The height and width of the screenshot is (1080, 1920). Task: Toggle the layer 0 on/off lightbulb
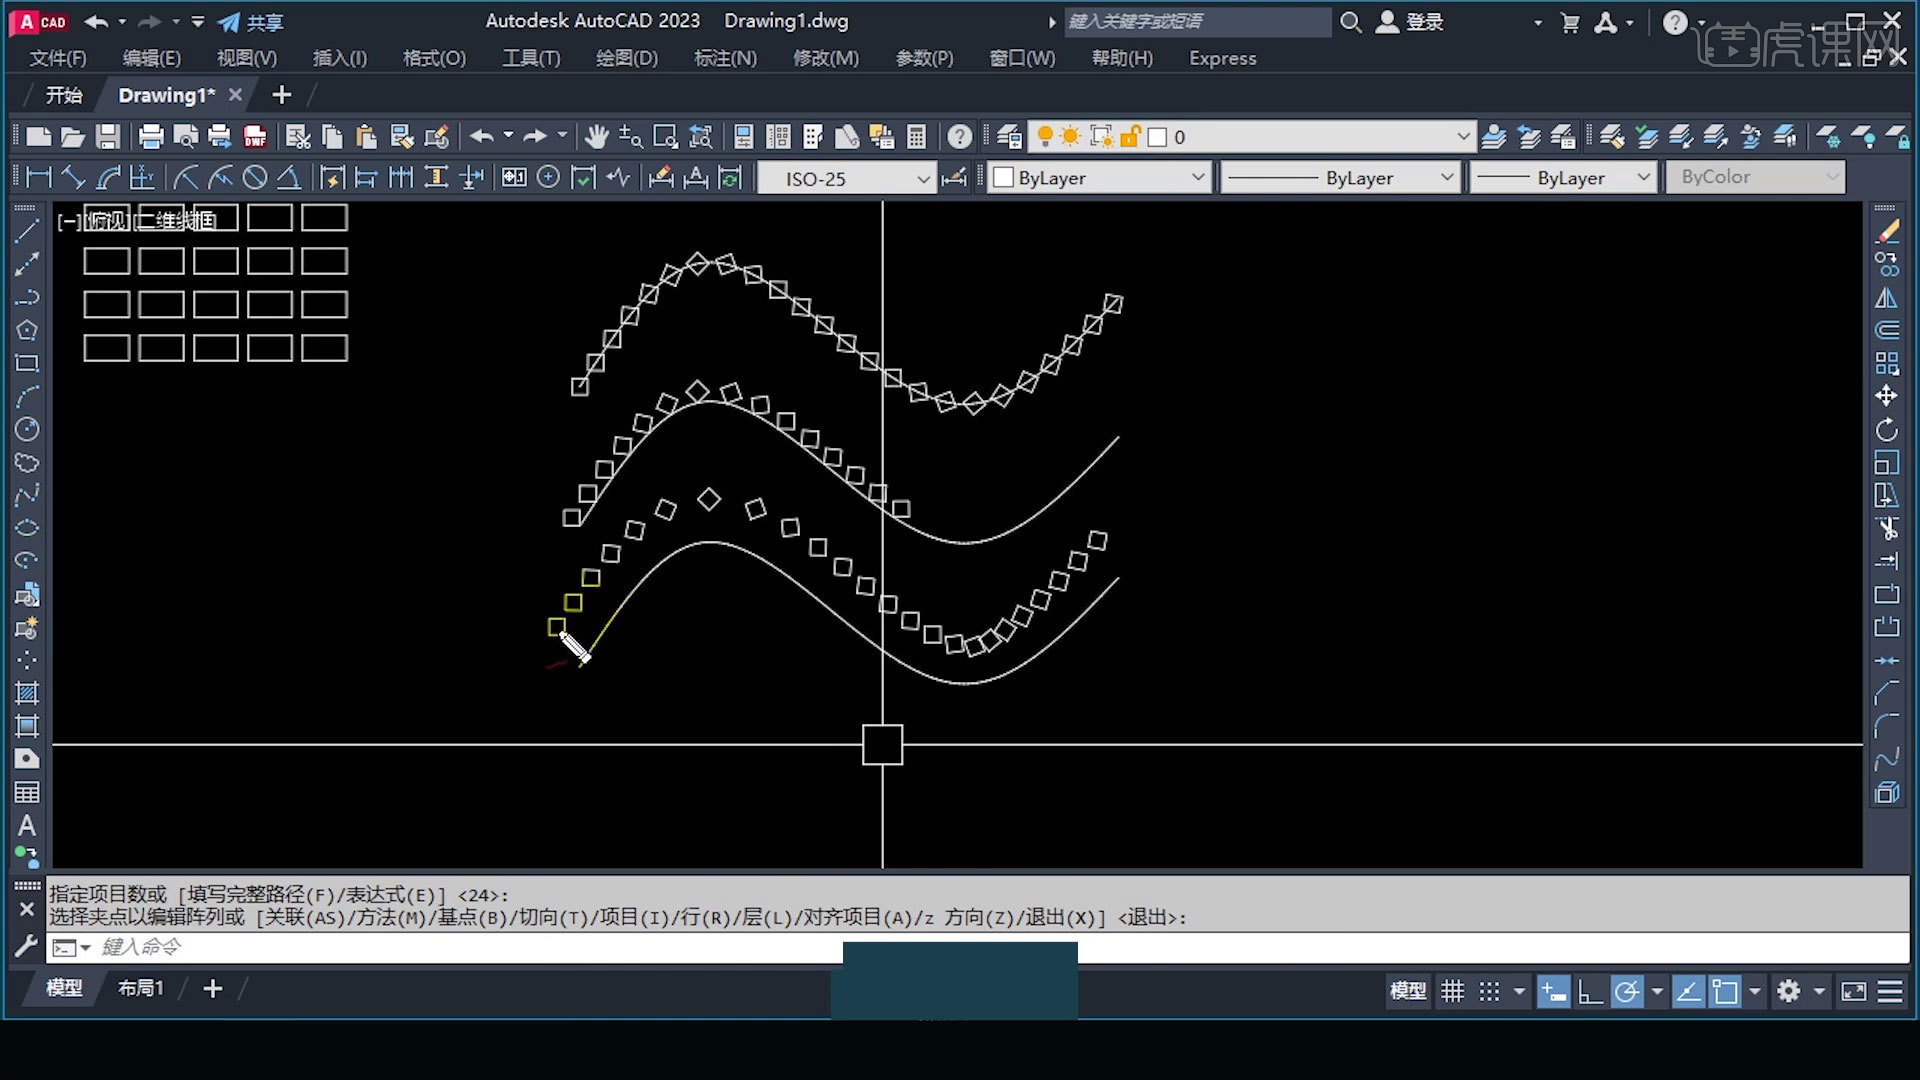click(x=1045, y=137)
